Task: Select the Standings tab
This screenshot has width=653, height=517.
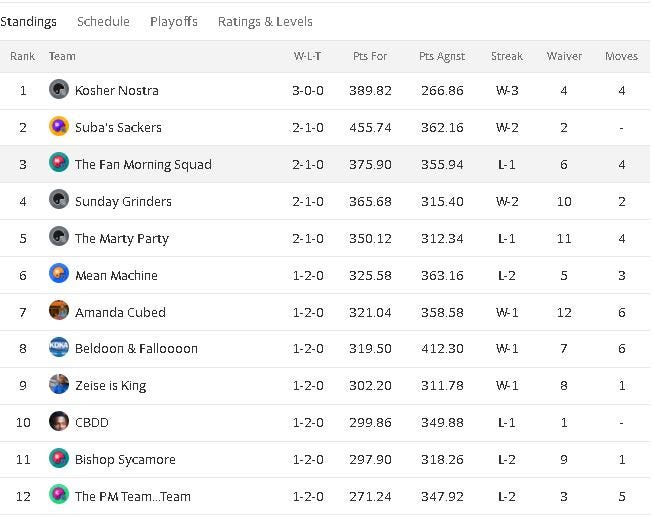Action: pos(28,22)
